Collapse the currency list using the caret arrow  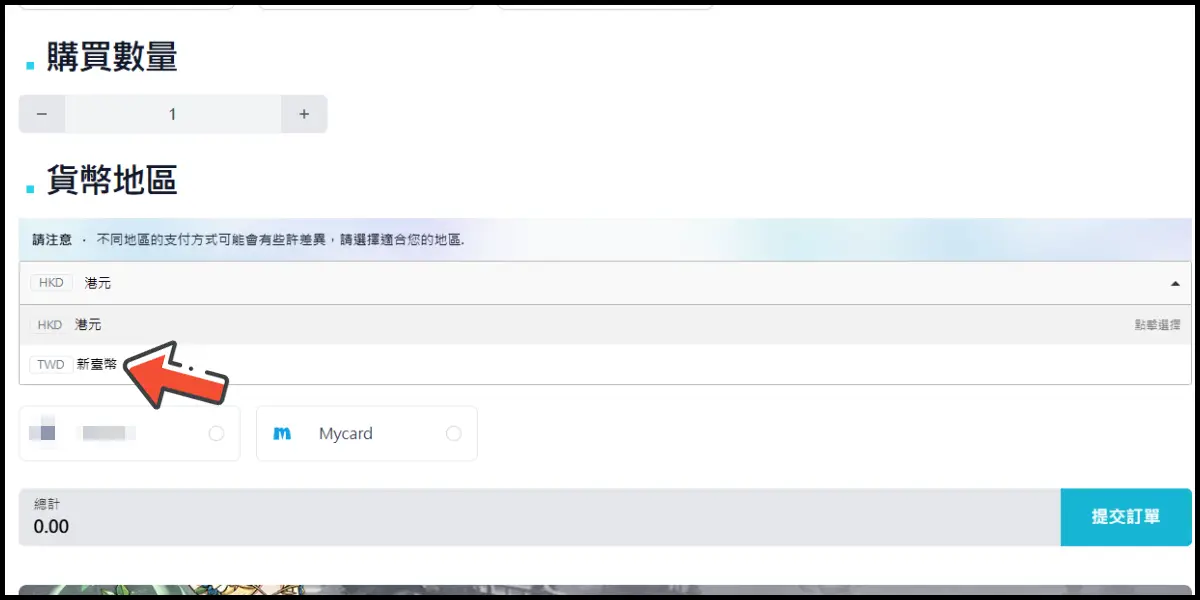[x=1174, y=284]
